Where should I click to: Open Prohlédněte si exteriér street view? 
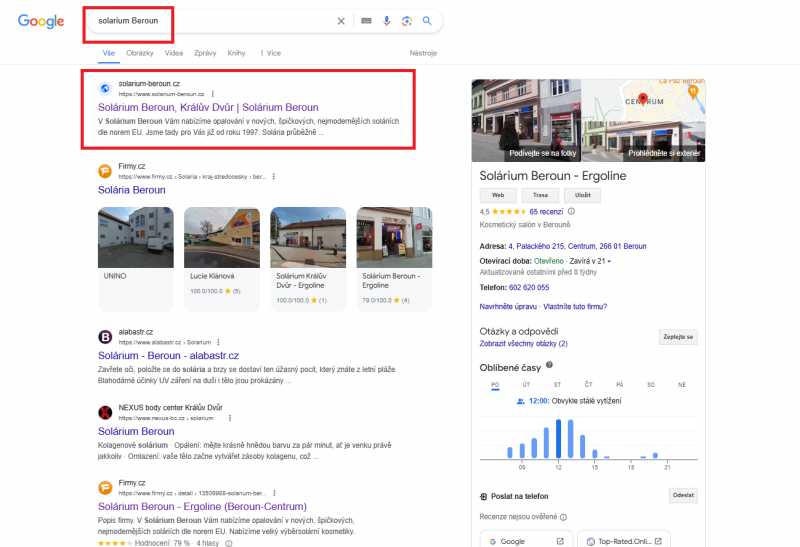[x=644, y=142]
